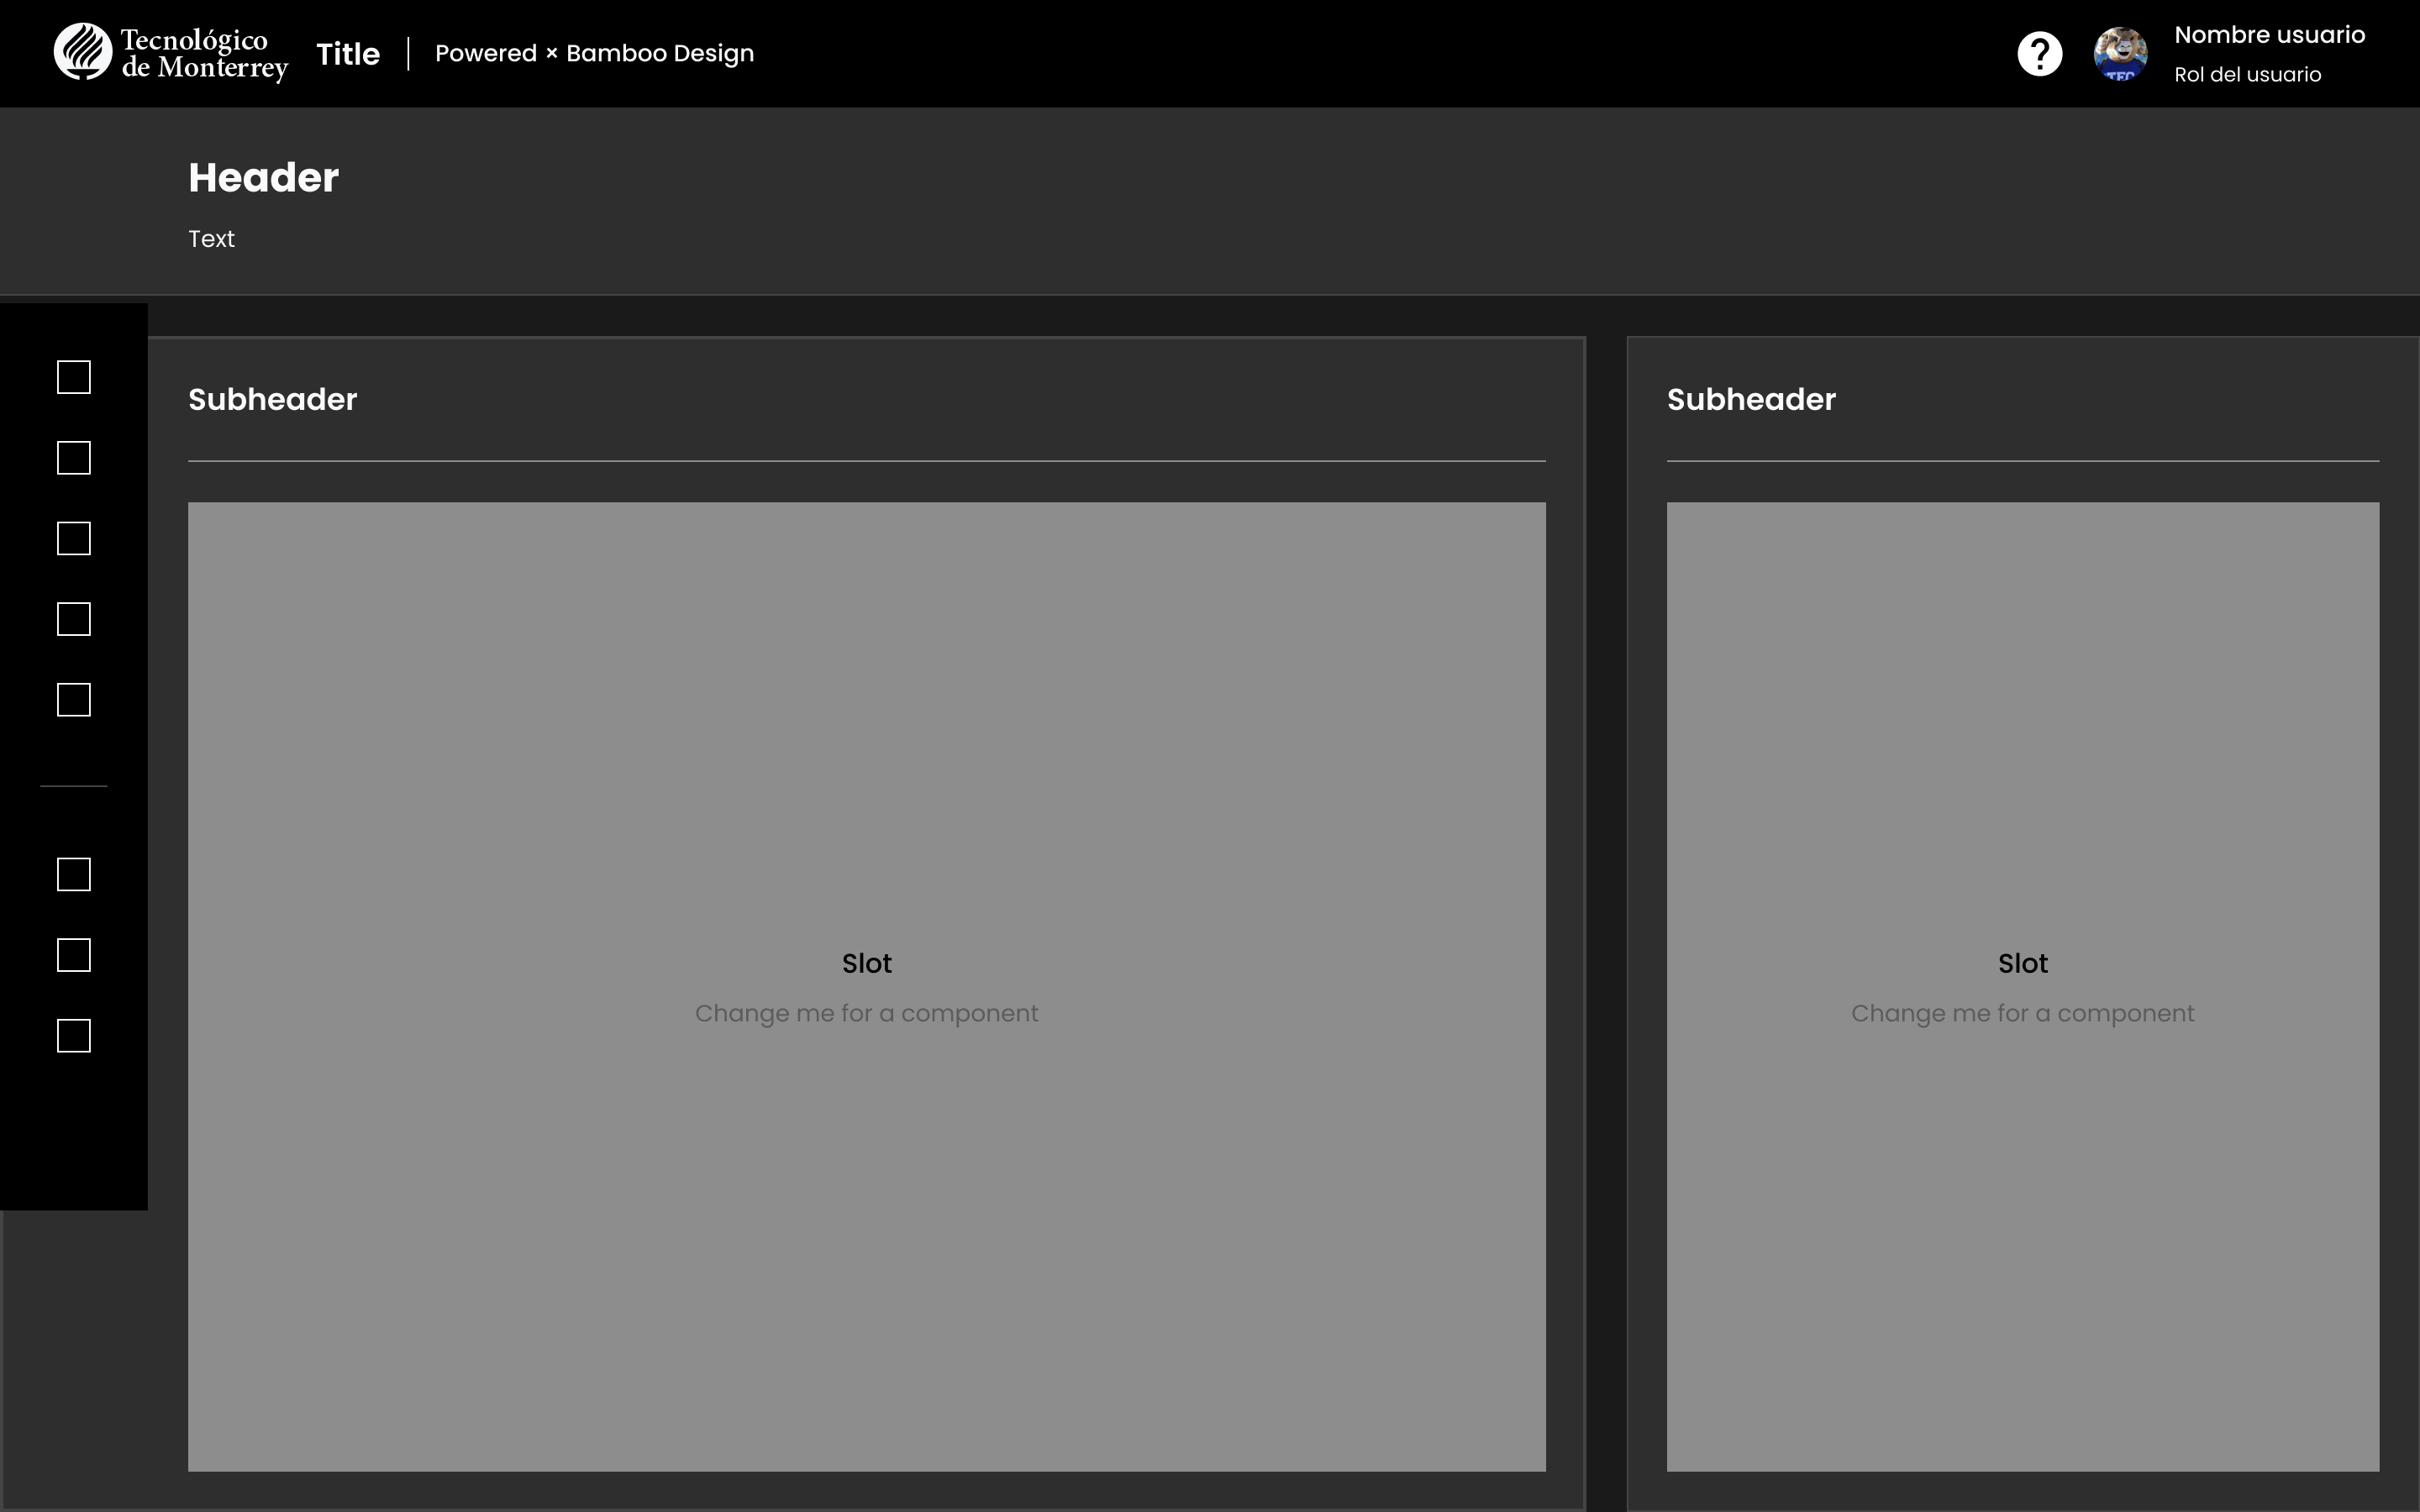The image size is (2420, 1512).
Task: Click the page Header title
Action: click(264, 178)
